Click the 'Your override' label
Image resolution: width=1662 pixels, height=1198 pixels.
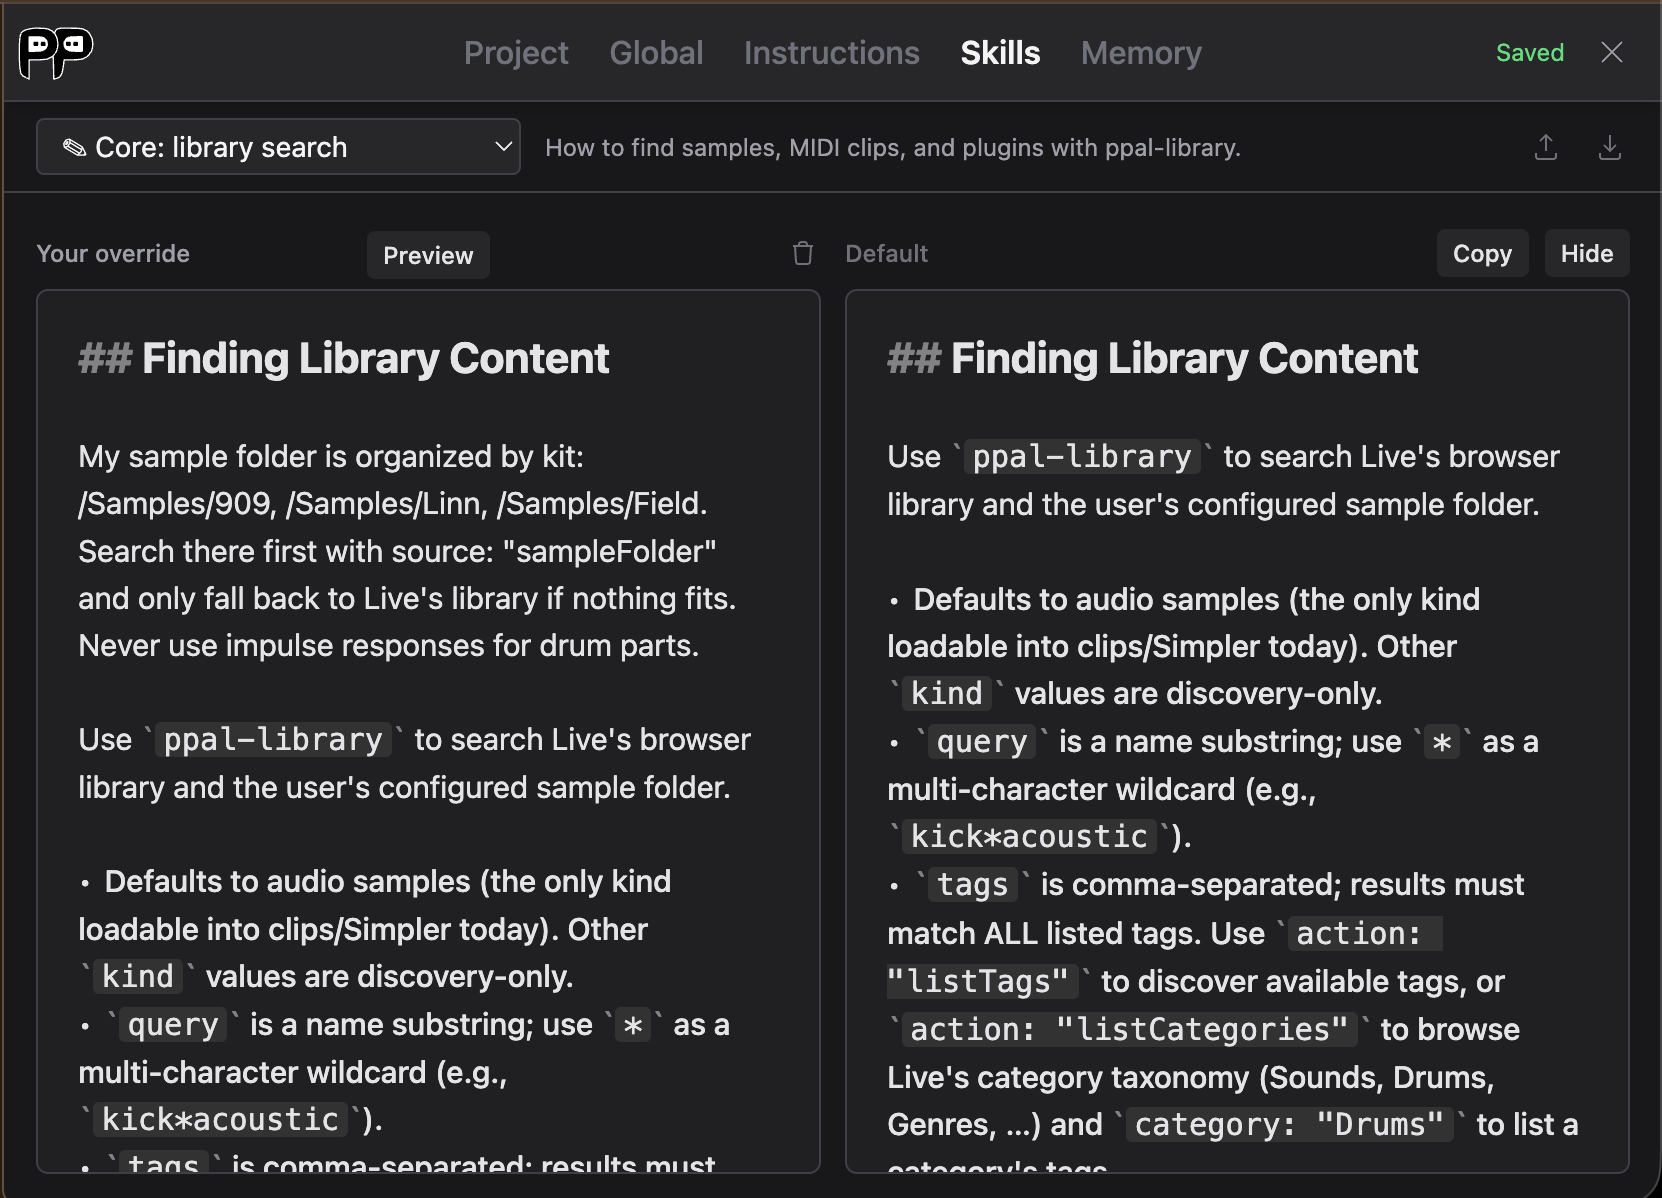tap(113, 254)
